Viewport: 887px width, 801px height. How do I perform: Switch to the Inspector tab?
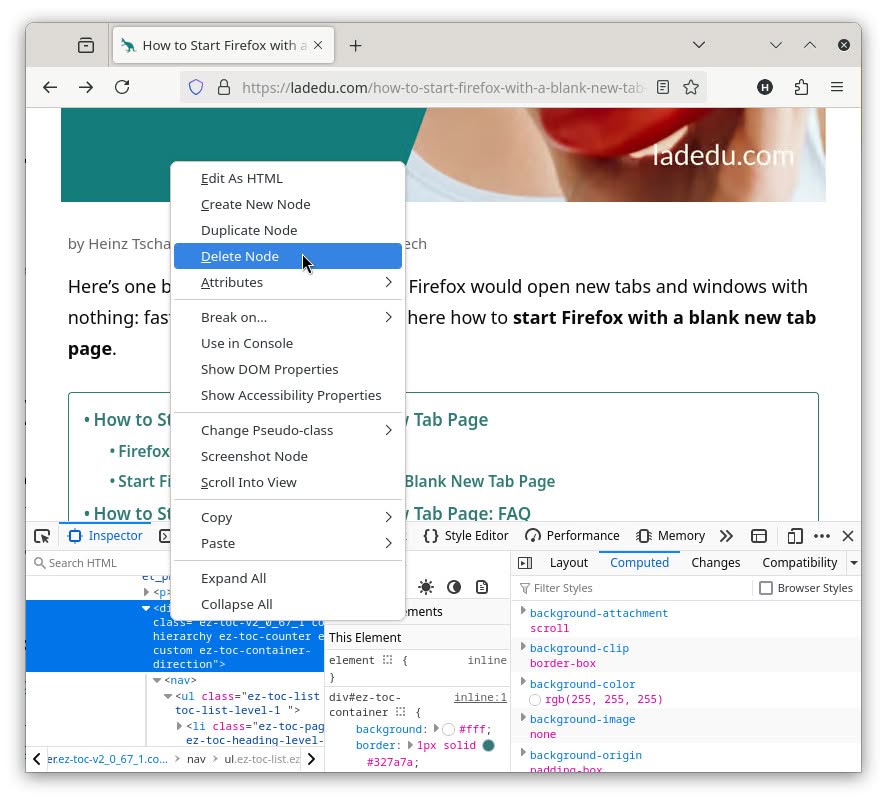pyautogui.click(x=105, y=536)
